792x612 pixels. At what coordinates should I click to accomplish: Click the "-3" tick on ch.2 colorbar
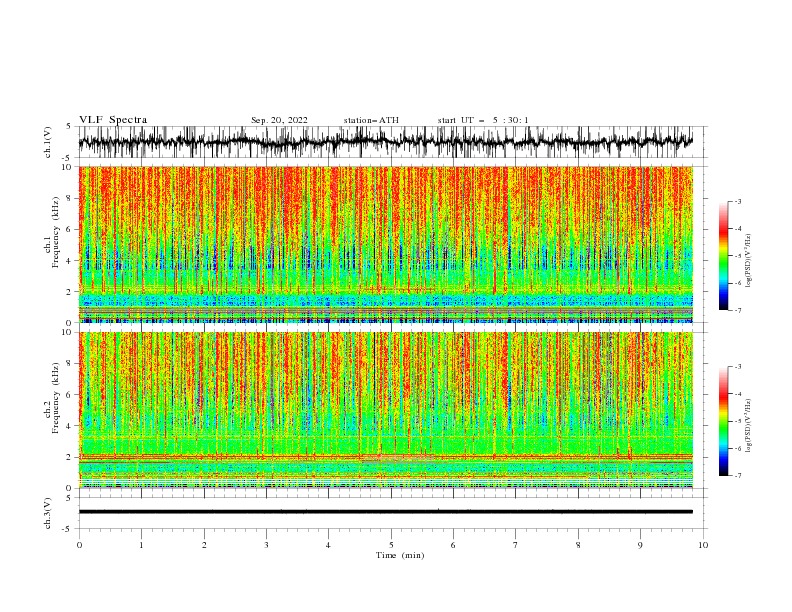738,367
